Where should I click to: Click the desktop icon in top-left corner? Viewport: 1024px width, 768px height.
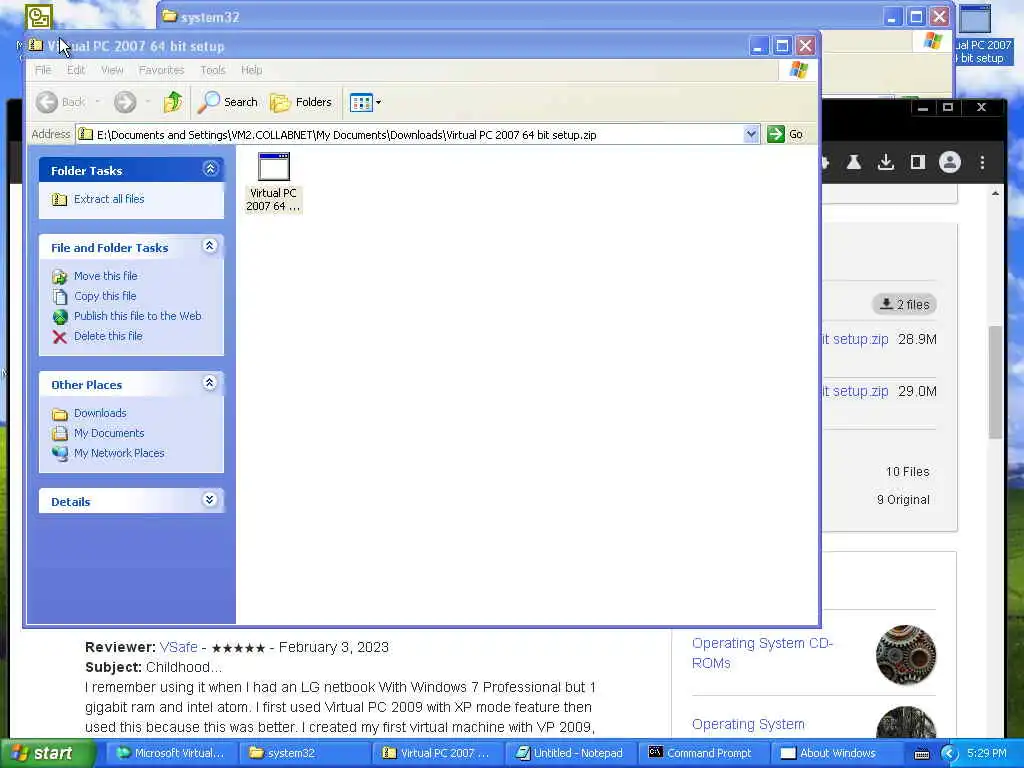pos(39,16)
